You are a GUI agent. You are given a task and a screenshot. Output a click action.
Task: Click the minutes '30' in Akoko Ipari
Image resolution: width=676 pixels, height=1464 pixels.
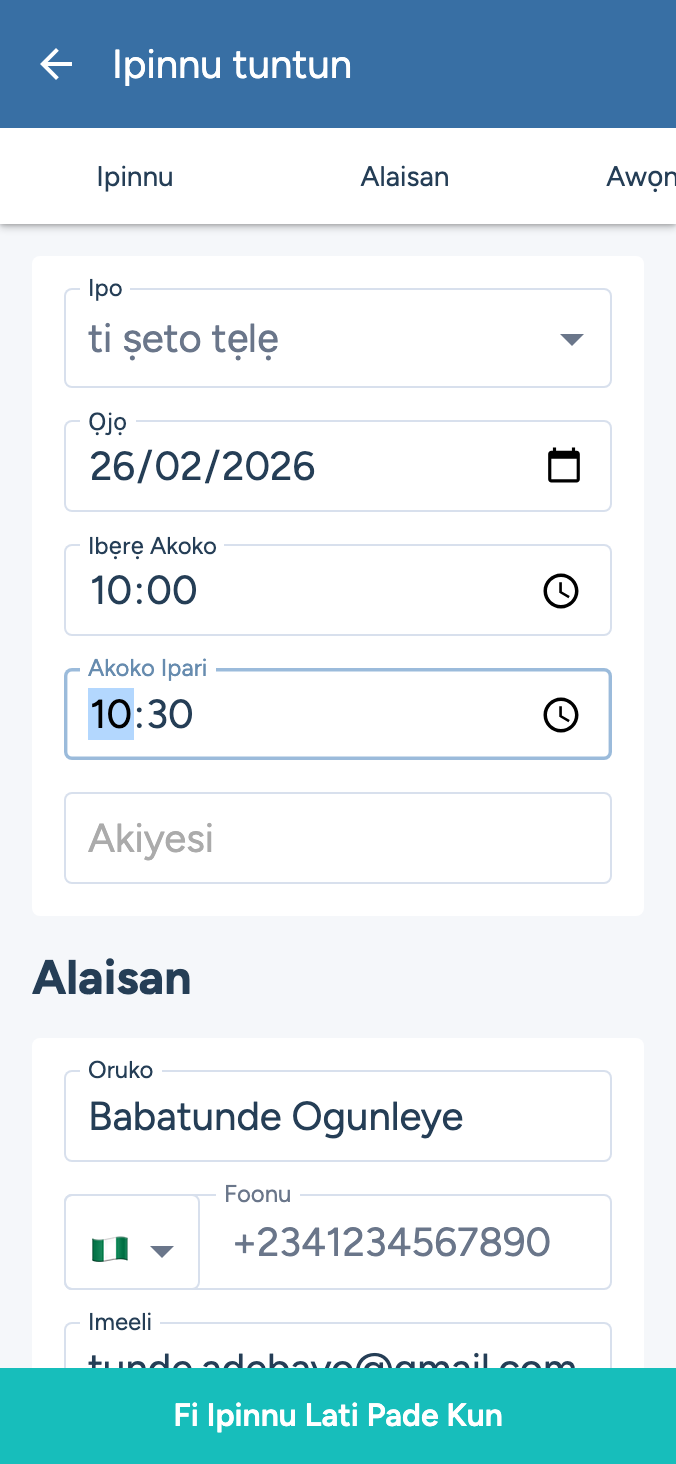pos(169,714)
